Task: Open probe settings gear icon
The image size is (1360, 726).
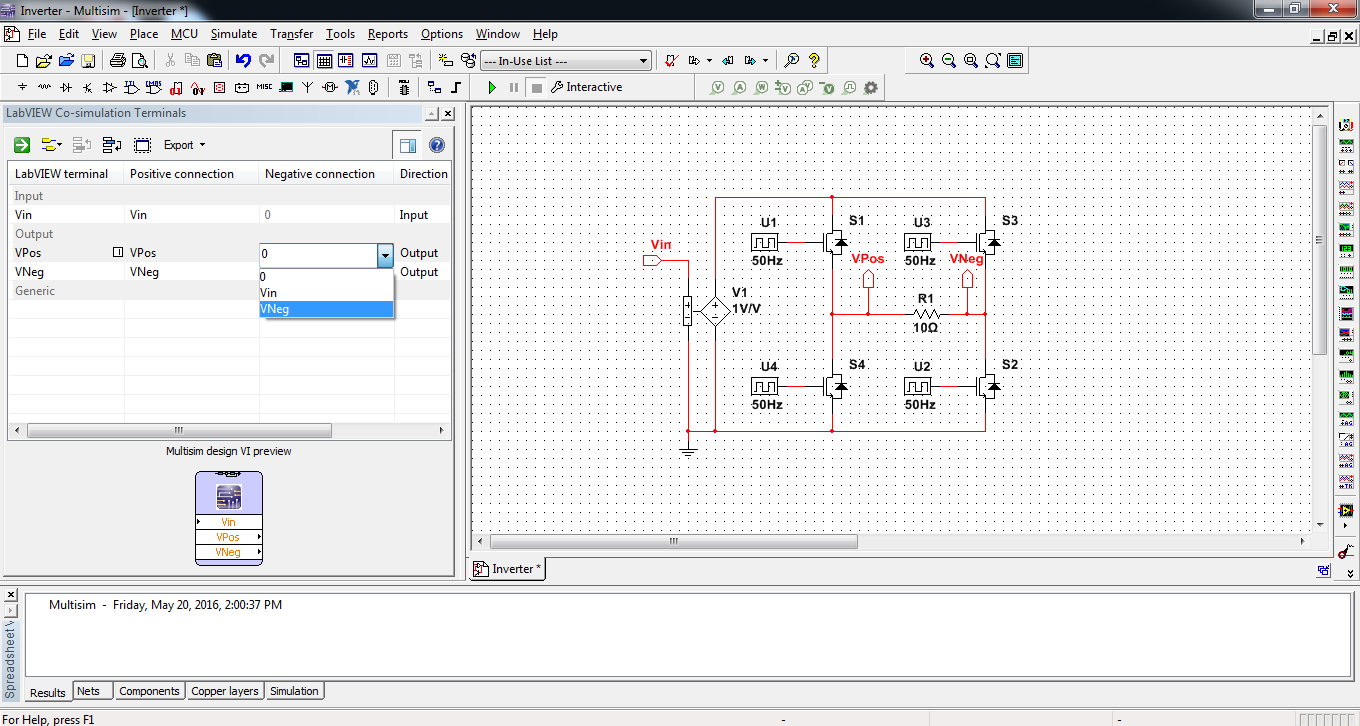Action: pos(871,88)
